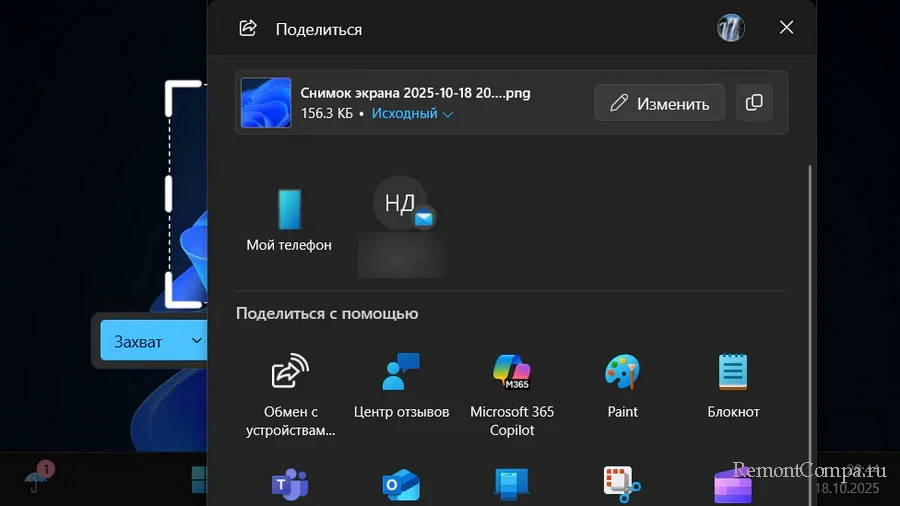Share via Microsoft Teams icon

point(290,485)
